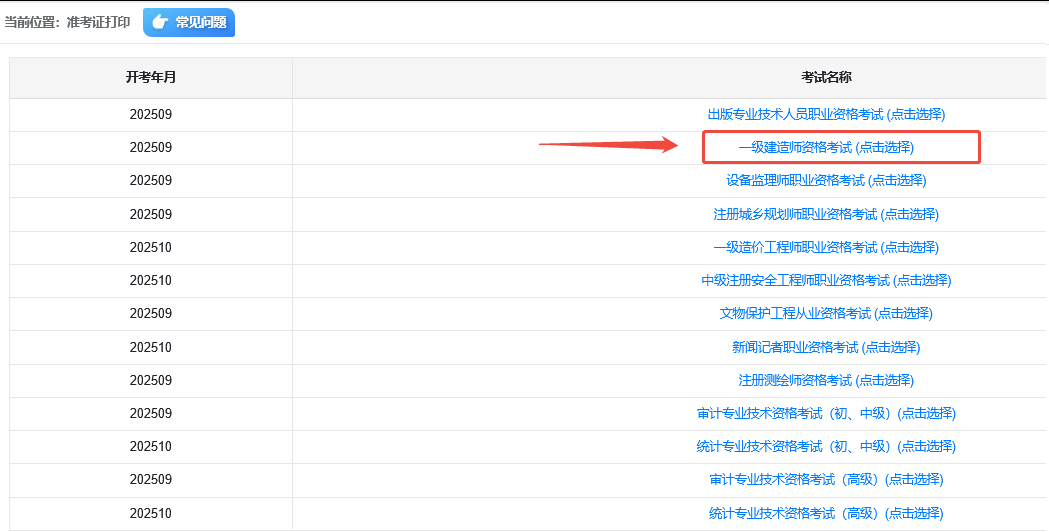The height and width of the screenshot is (532, 1049).
Task: Choose 新闻记者职业资格考试 link
Action: (x=826, y=347)
